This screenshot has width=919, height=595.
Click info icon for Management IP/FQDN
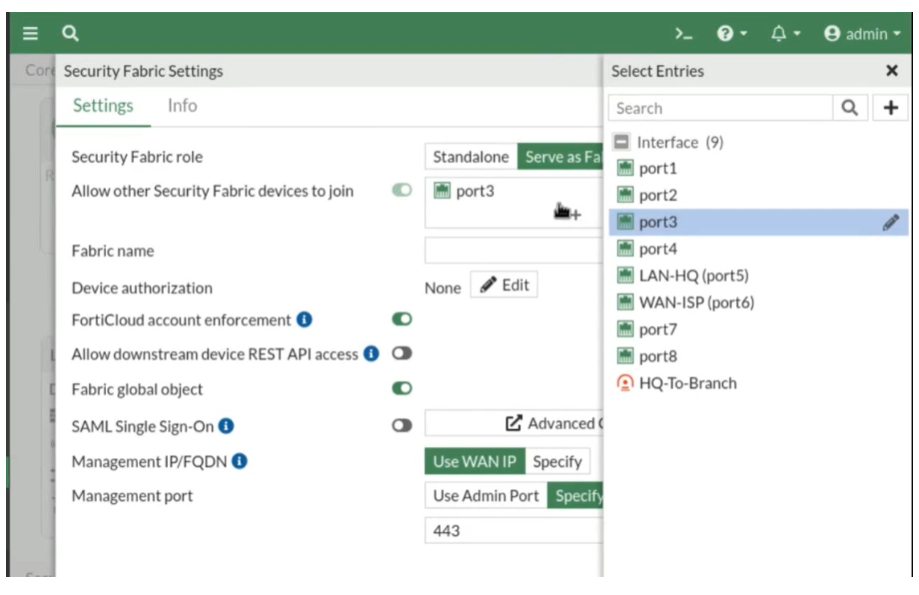click(x=239, y=461)
